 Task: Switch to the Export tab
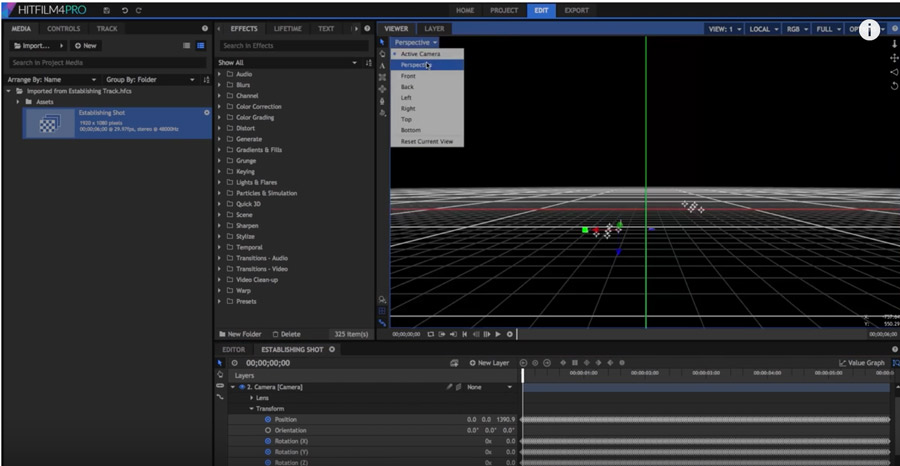pos(576,10)
